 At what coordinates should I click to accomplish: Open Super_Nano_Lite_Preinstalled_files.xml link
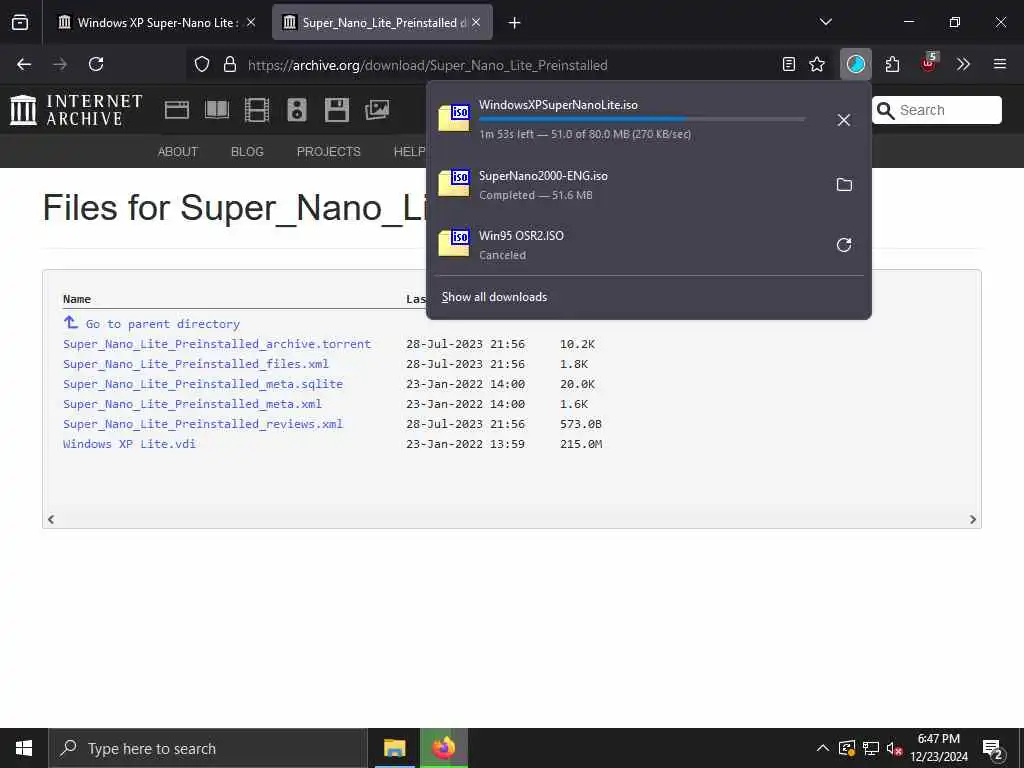(x=196, y=364)
